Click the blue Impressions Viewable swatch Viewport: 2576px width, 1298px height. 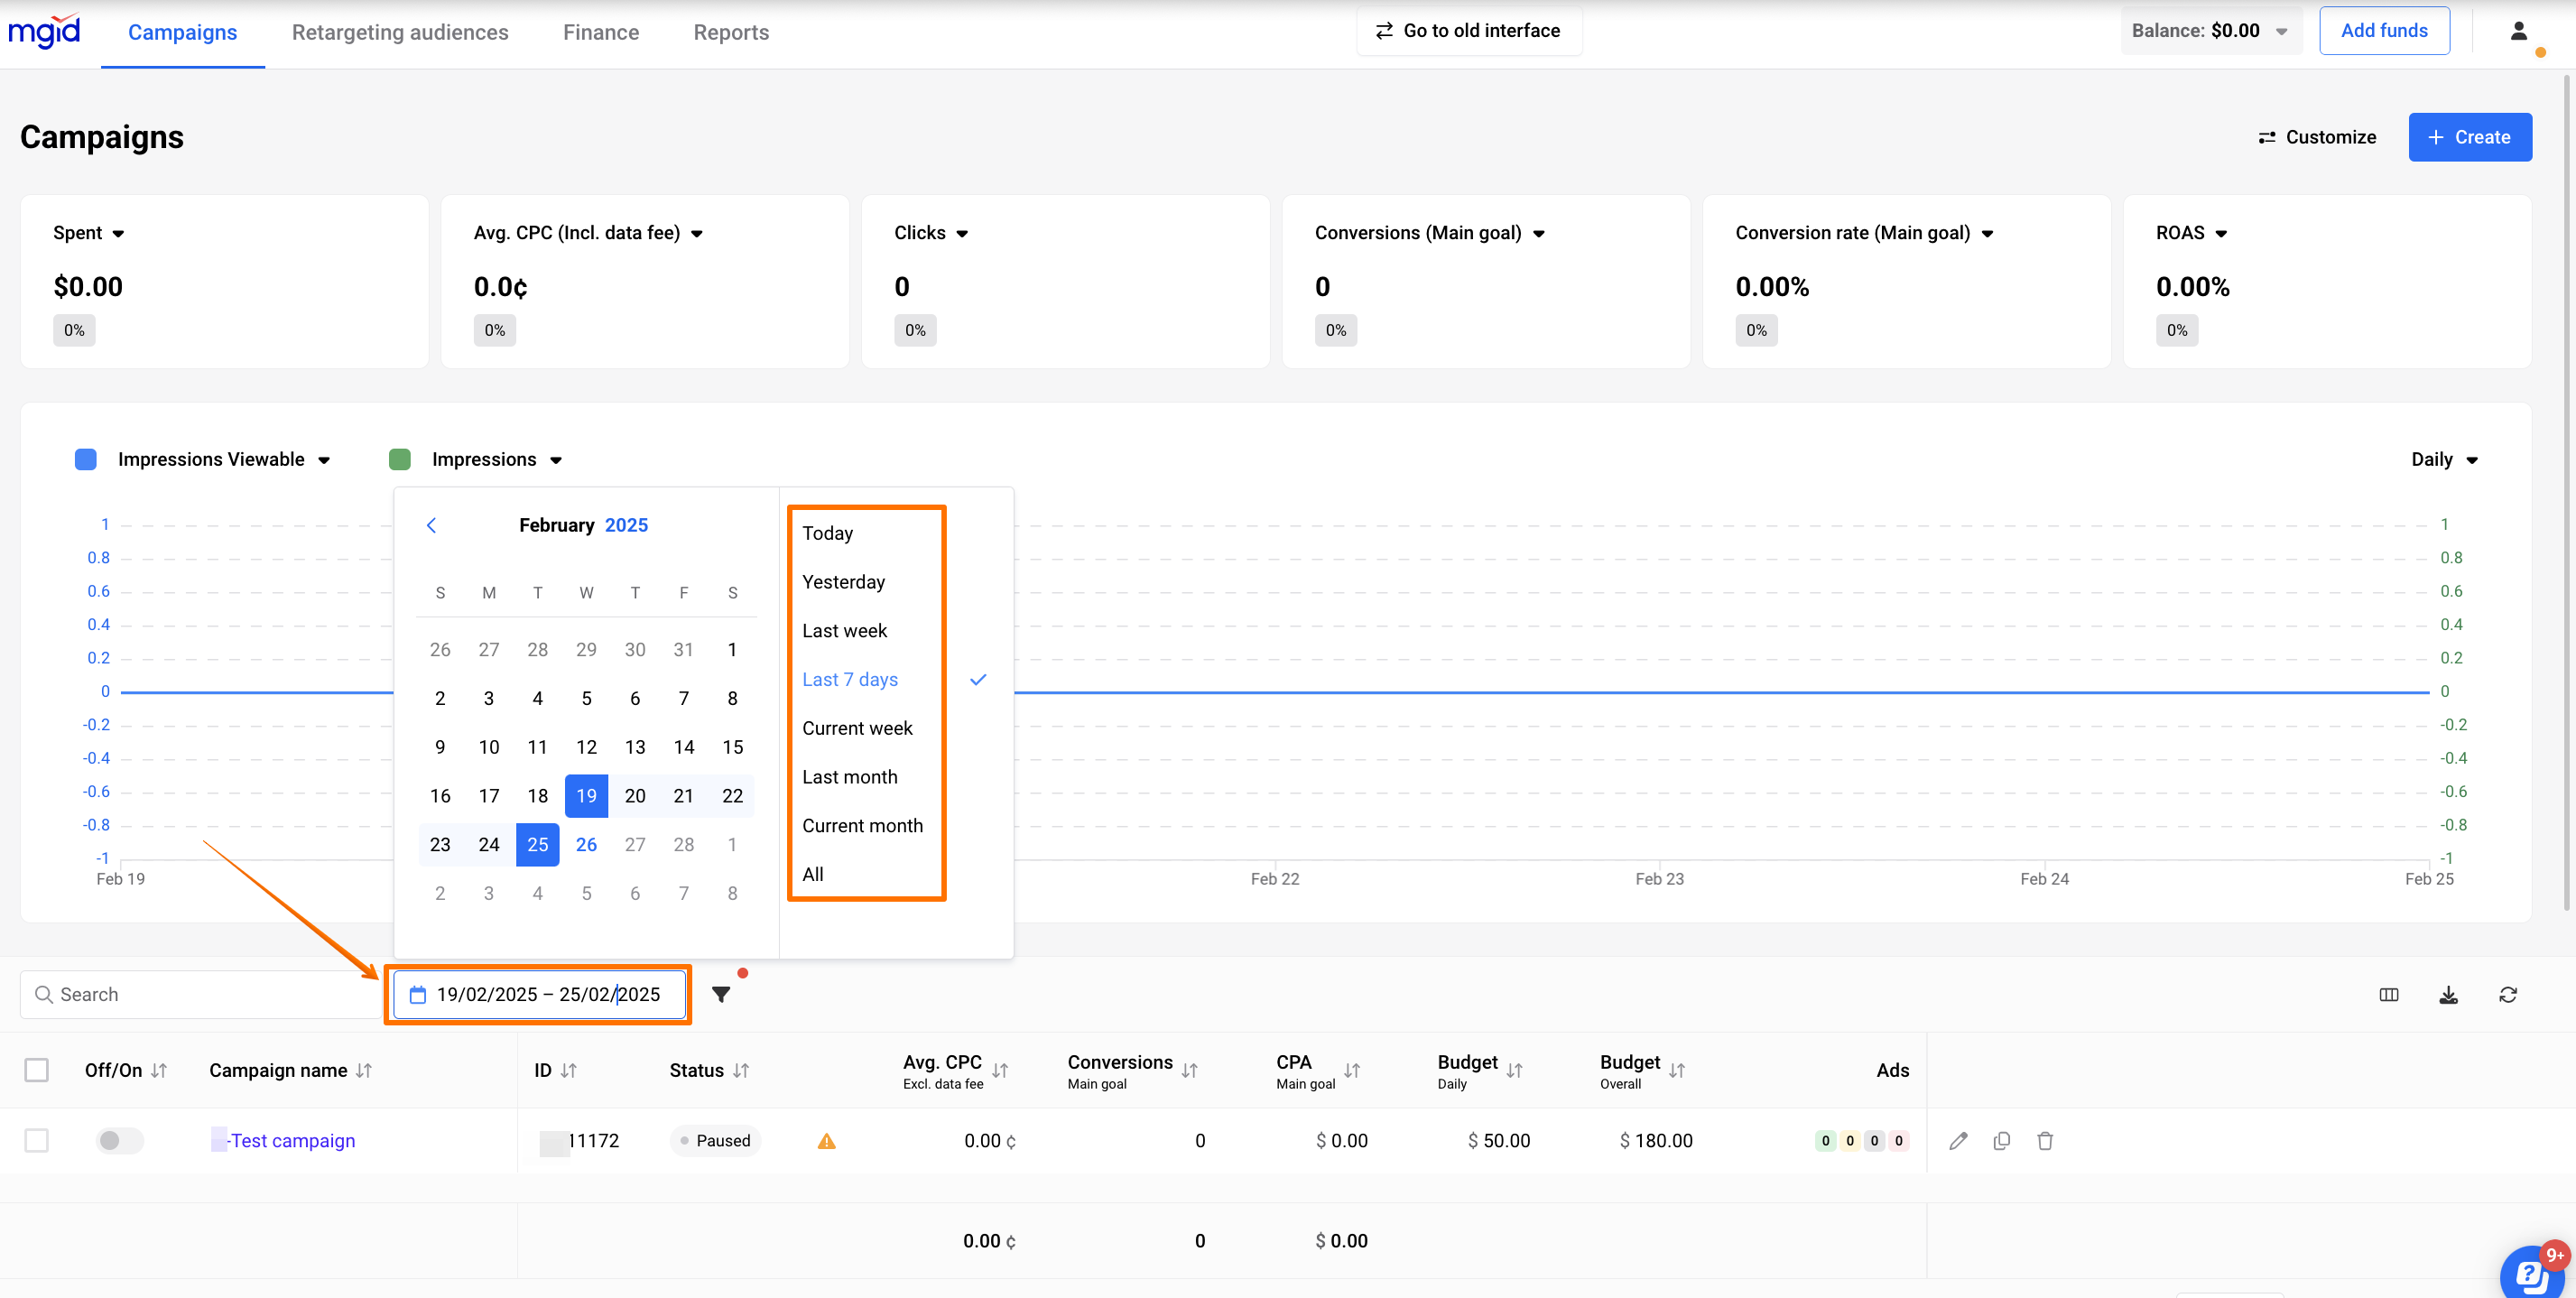[86, 459]
